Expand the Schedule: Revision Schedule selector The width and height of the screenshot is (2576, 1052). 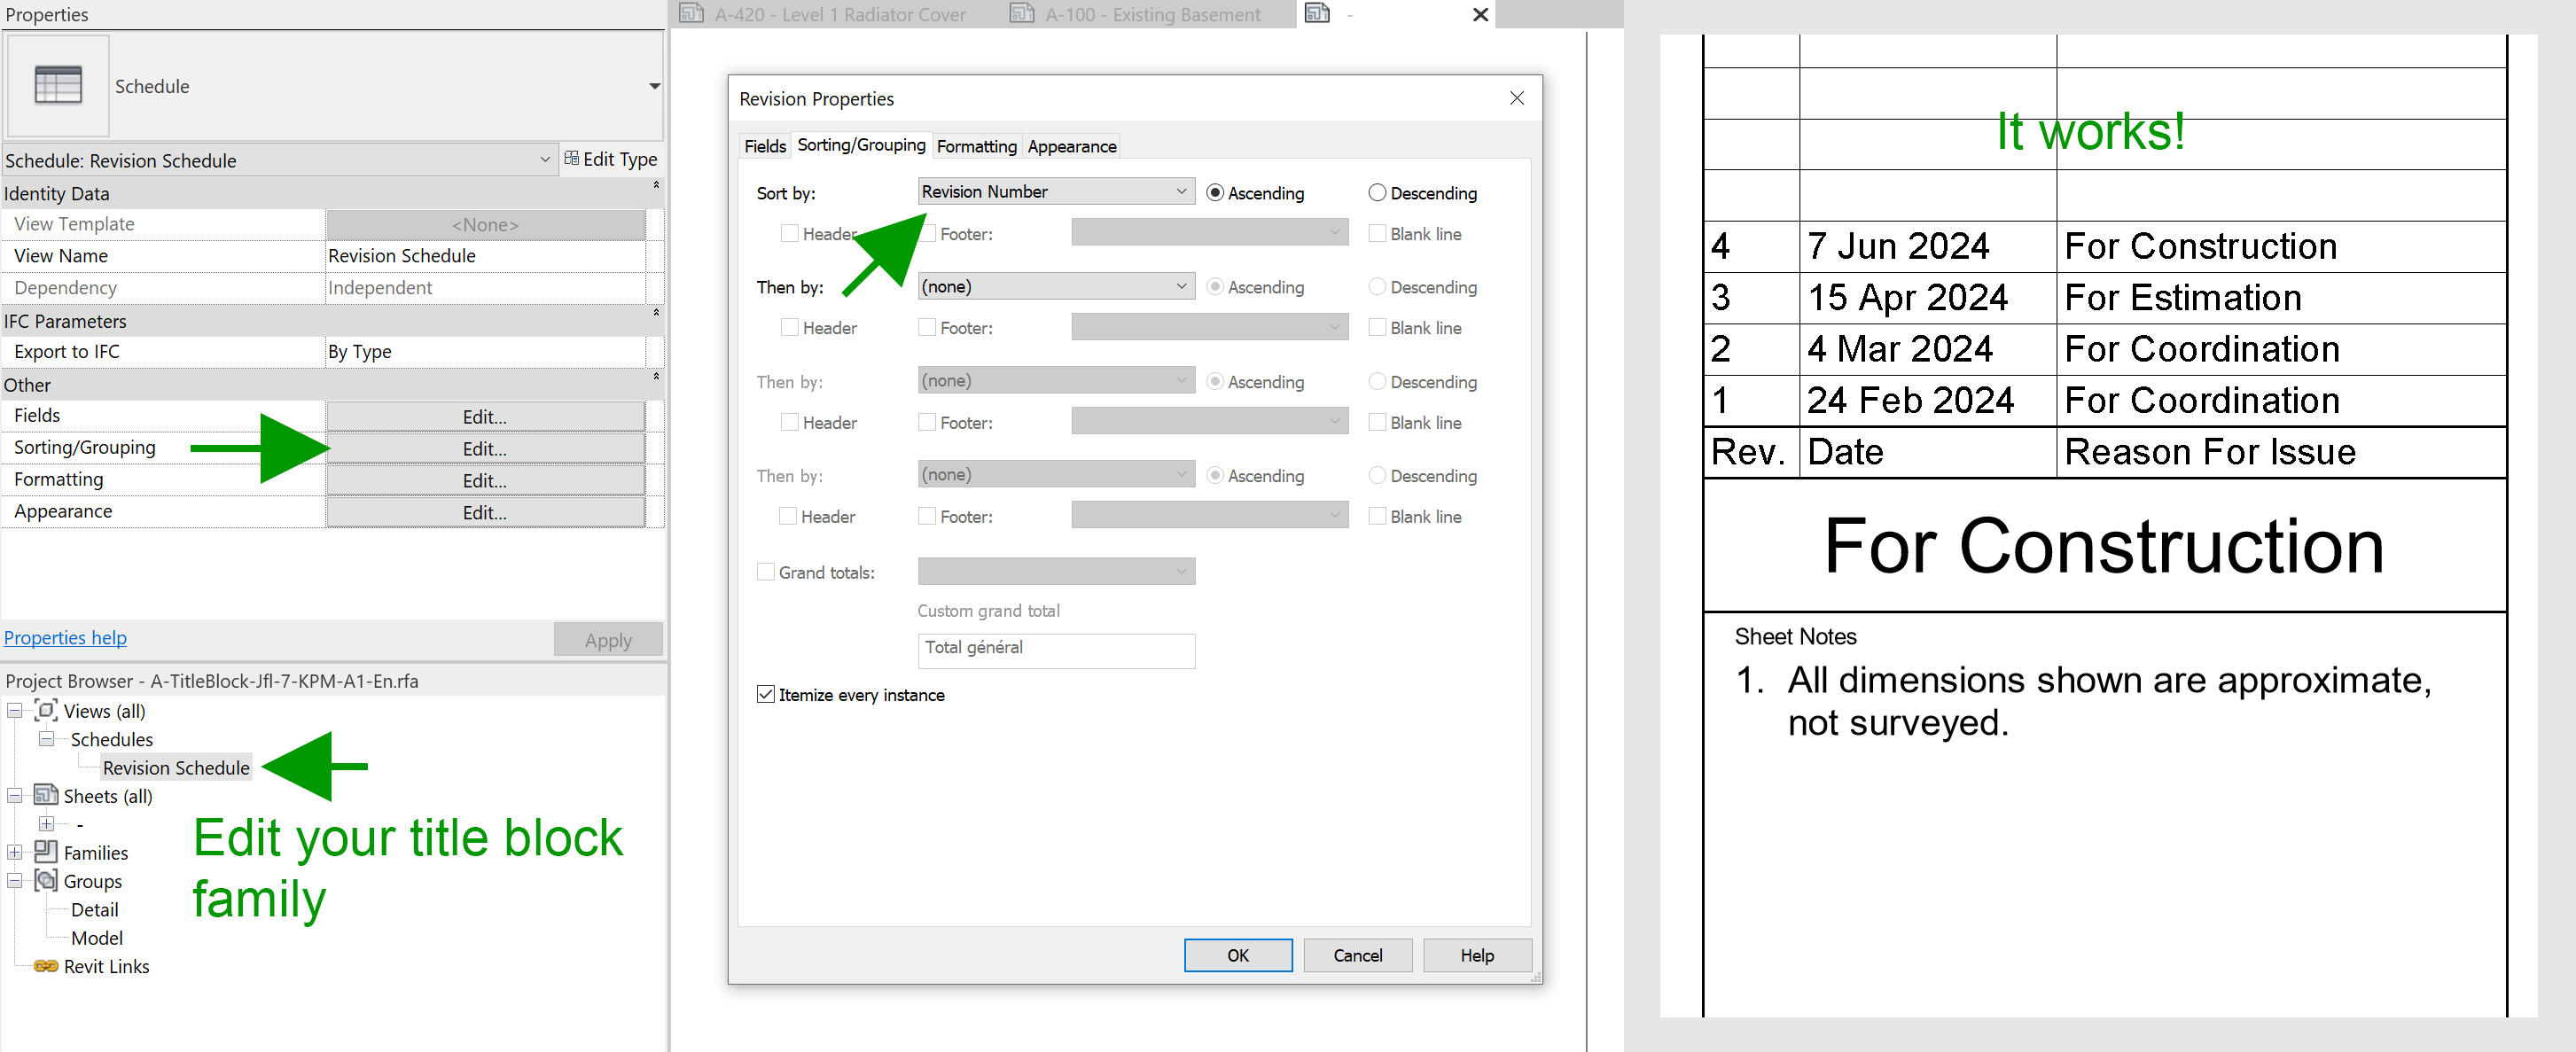pos(545,159)
